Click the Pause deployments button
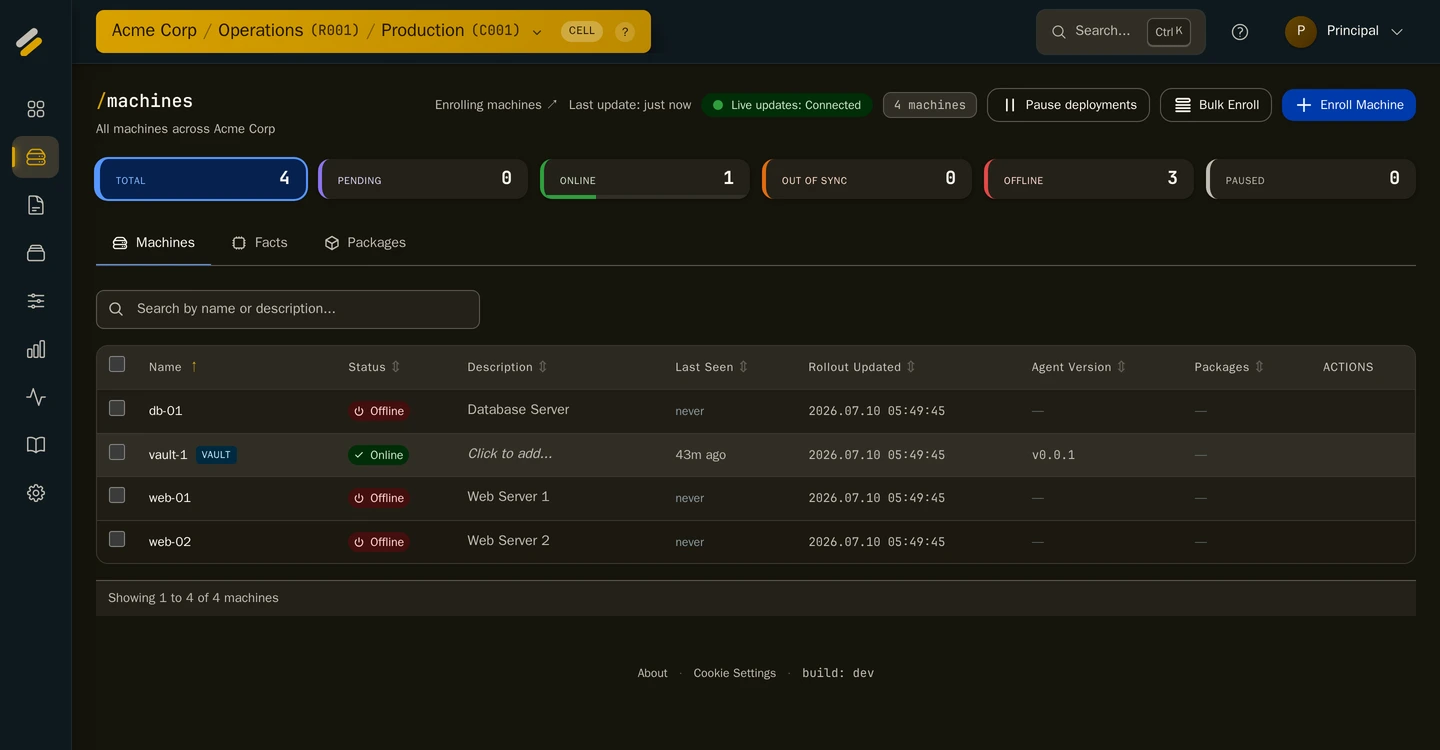 click(1068, 105)
